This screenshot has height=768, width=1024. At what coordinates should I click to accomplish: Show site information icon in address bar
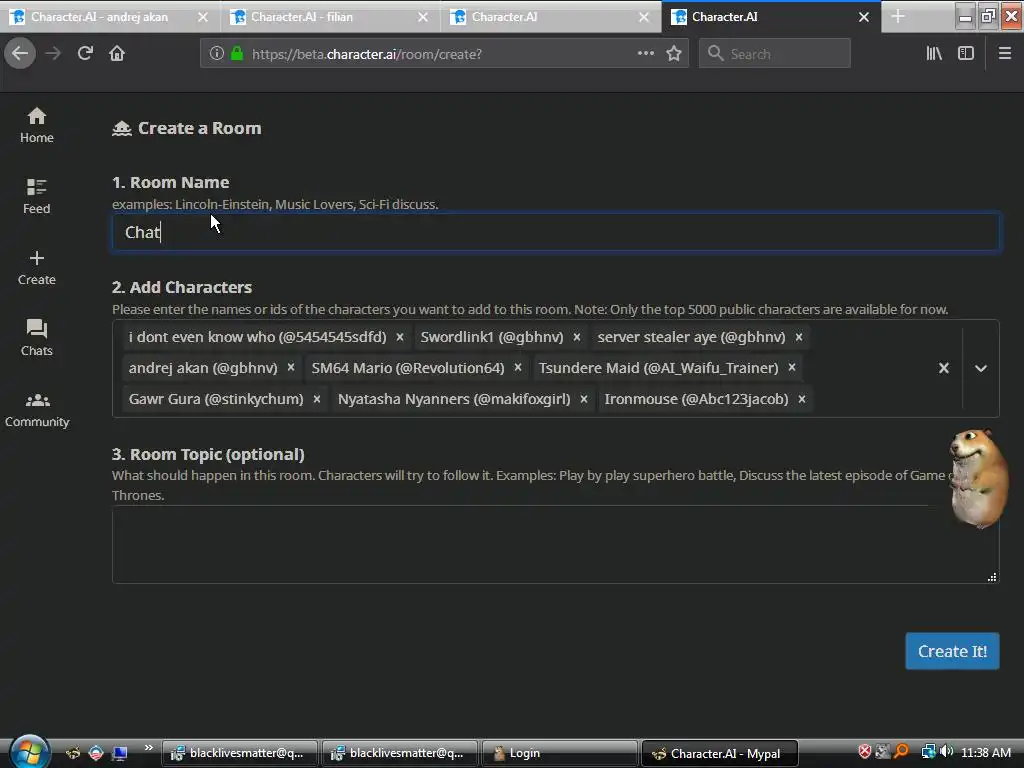pyautogui.click(x=217, y=54)
